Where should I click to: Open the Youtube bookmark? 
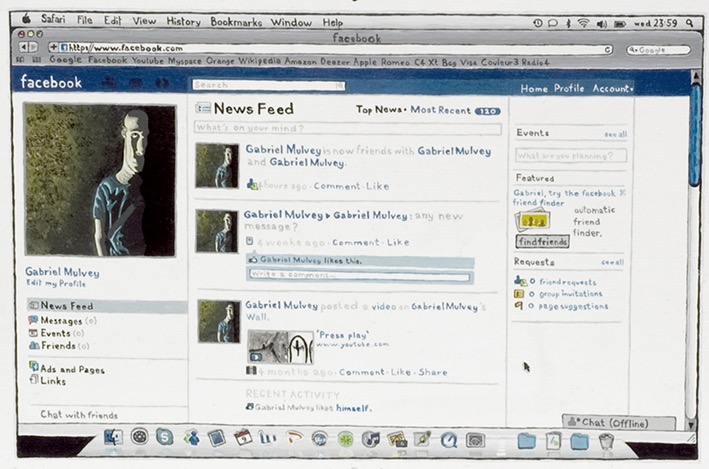click(147, 61)
